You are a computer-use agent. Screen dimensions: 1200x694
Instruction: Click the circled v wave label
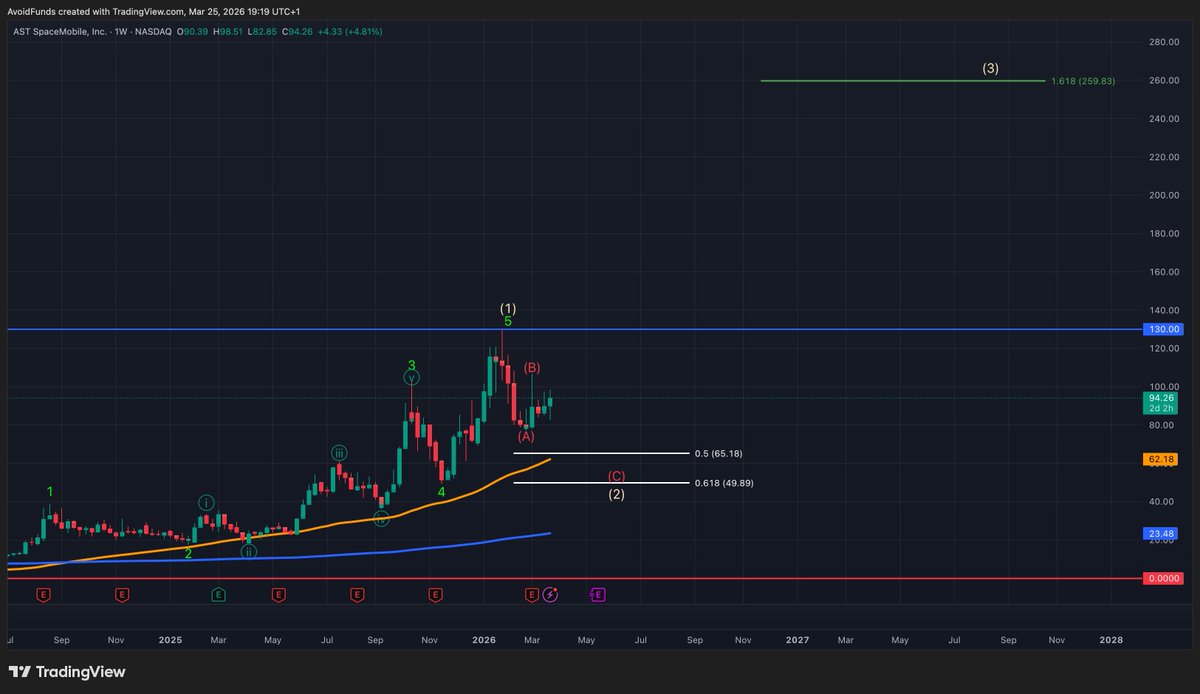click(x=412, y=377)
